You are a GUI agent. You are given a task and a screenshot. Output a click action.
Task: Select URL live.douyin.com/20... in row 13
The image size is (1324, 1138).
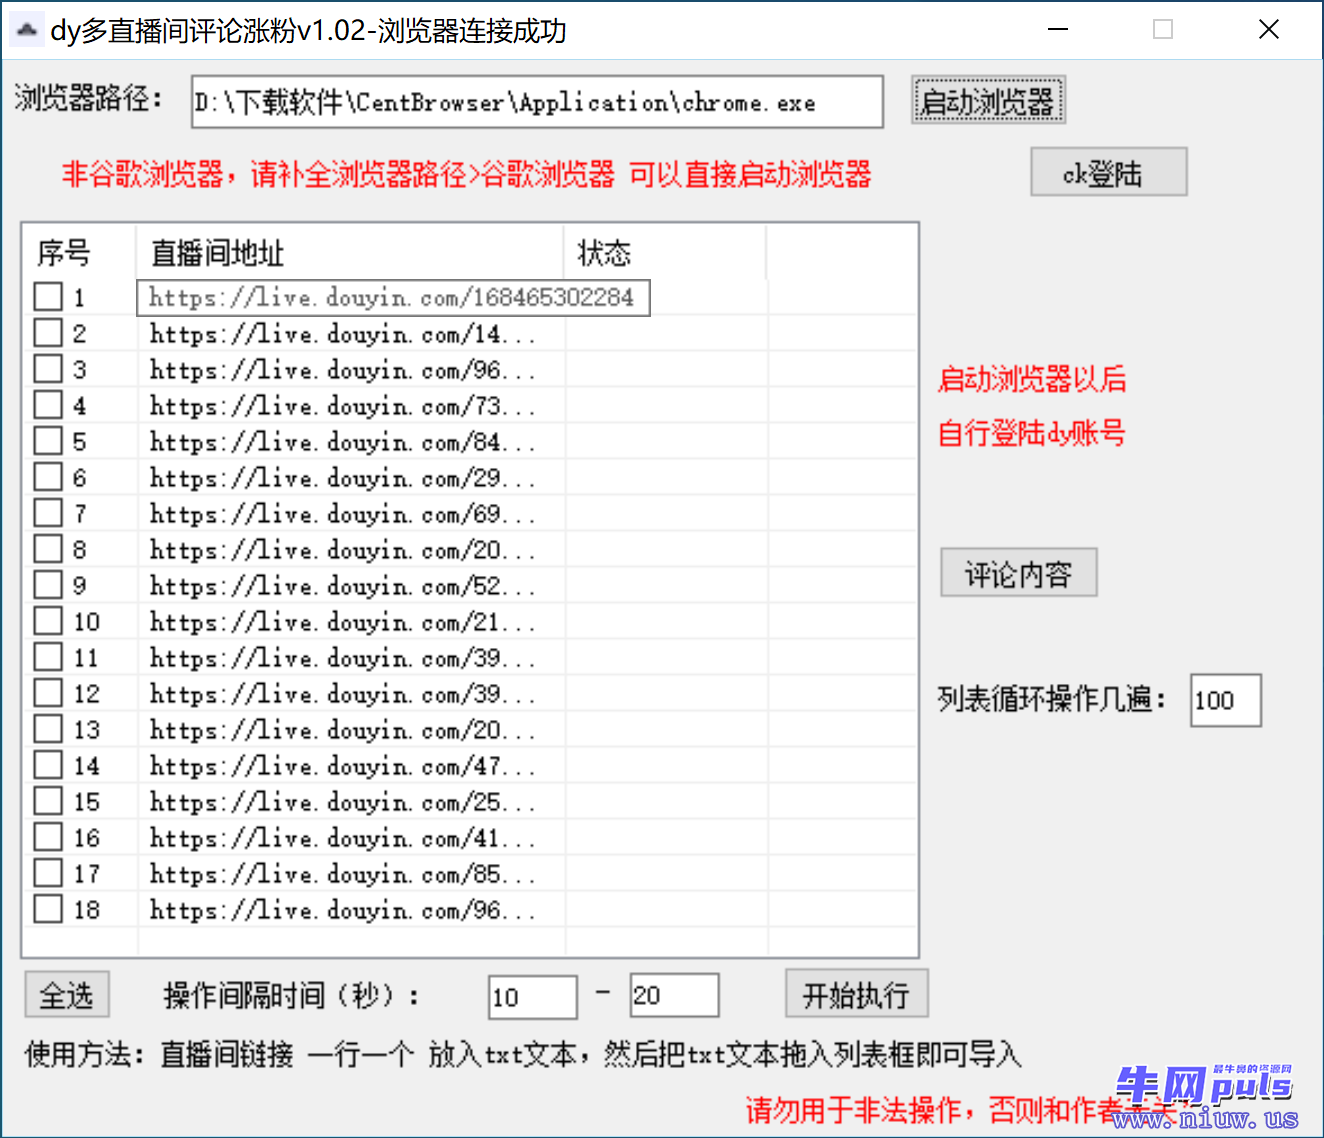click(x=343, y=730)
